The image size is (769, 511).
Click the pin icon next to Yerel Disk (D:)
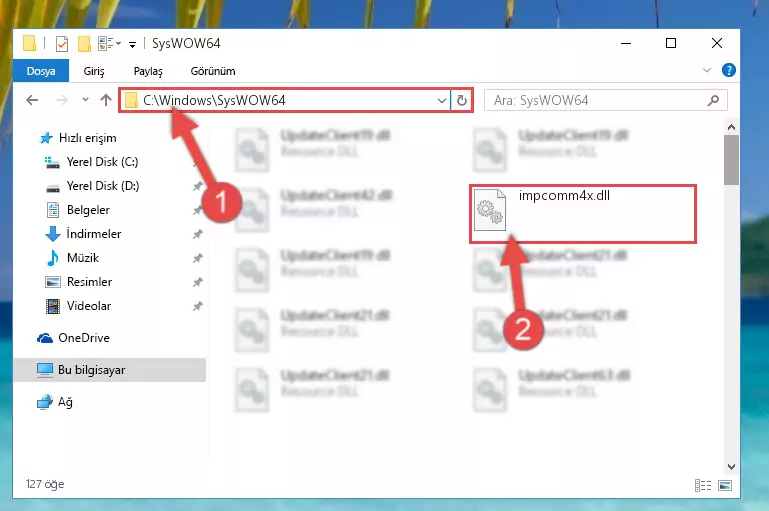198,186
